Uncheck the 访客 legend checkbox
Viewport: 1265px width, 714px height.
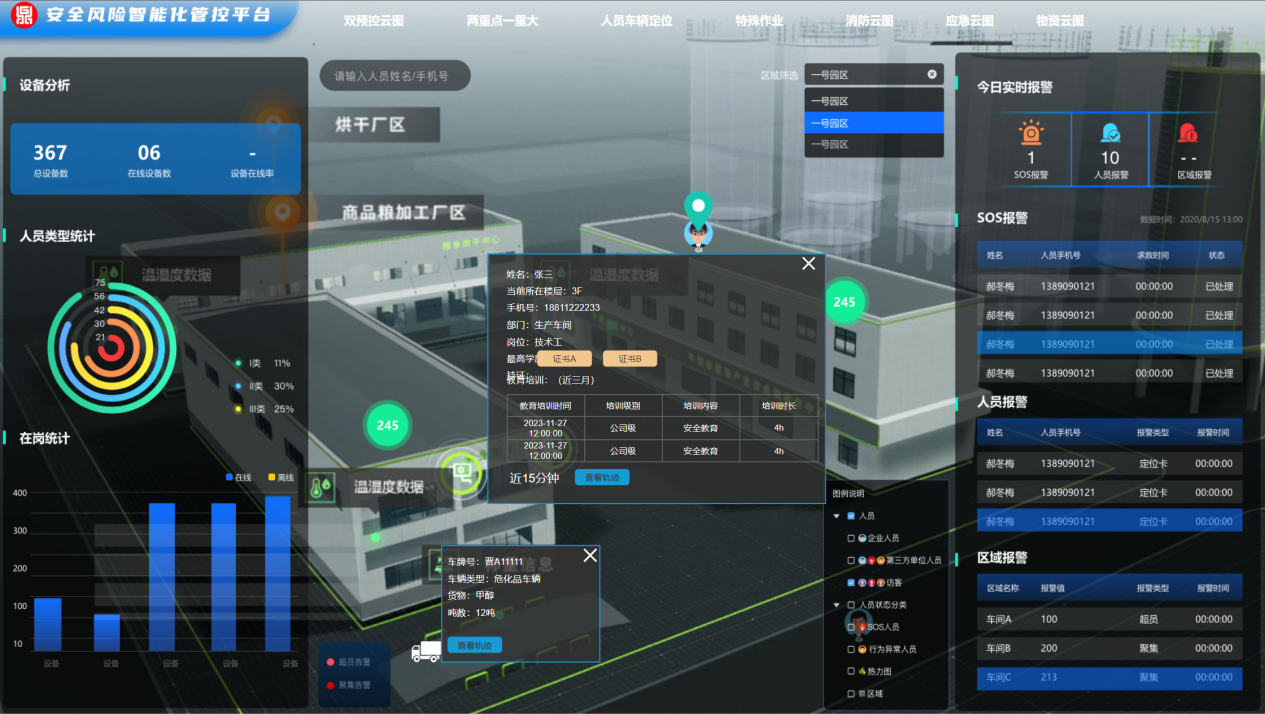tap(851, 582)
